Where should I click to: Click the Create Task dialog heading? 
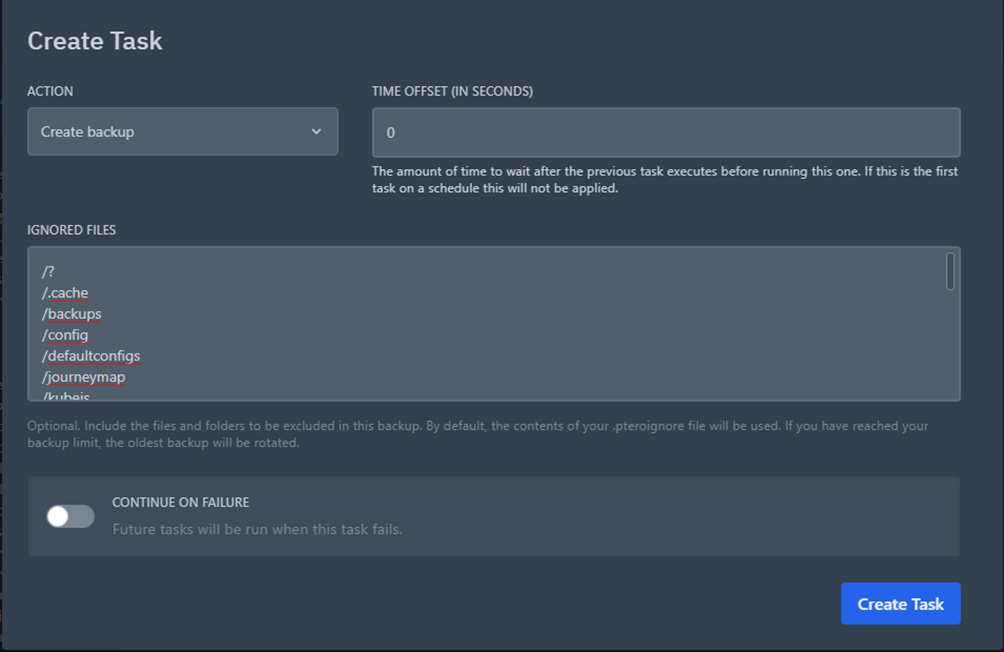coord(95,41)
